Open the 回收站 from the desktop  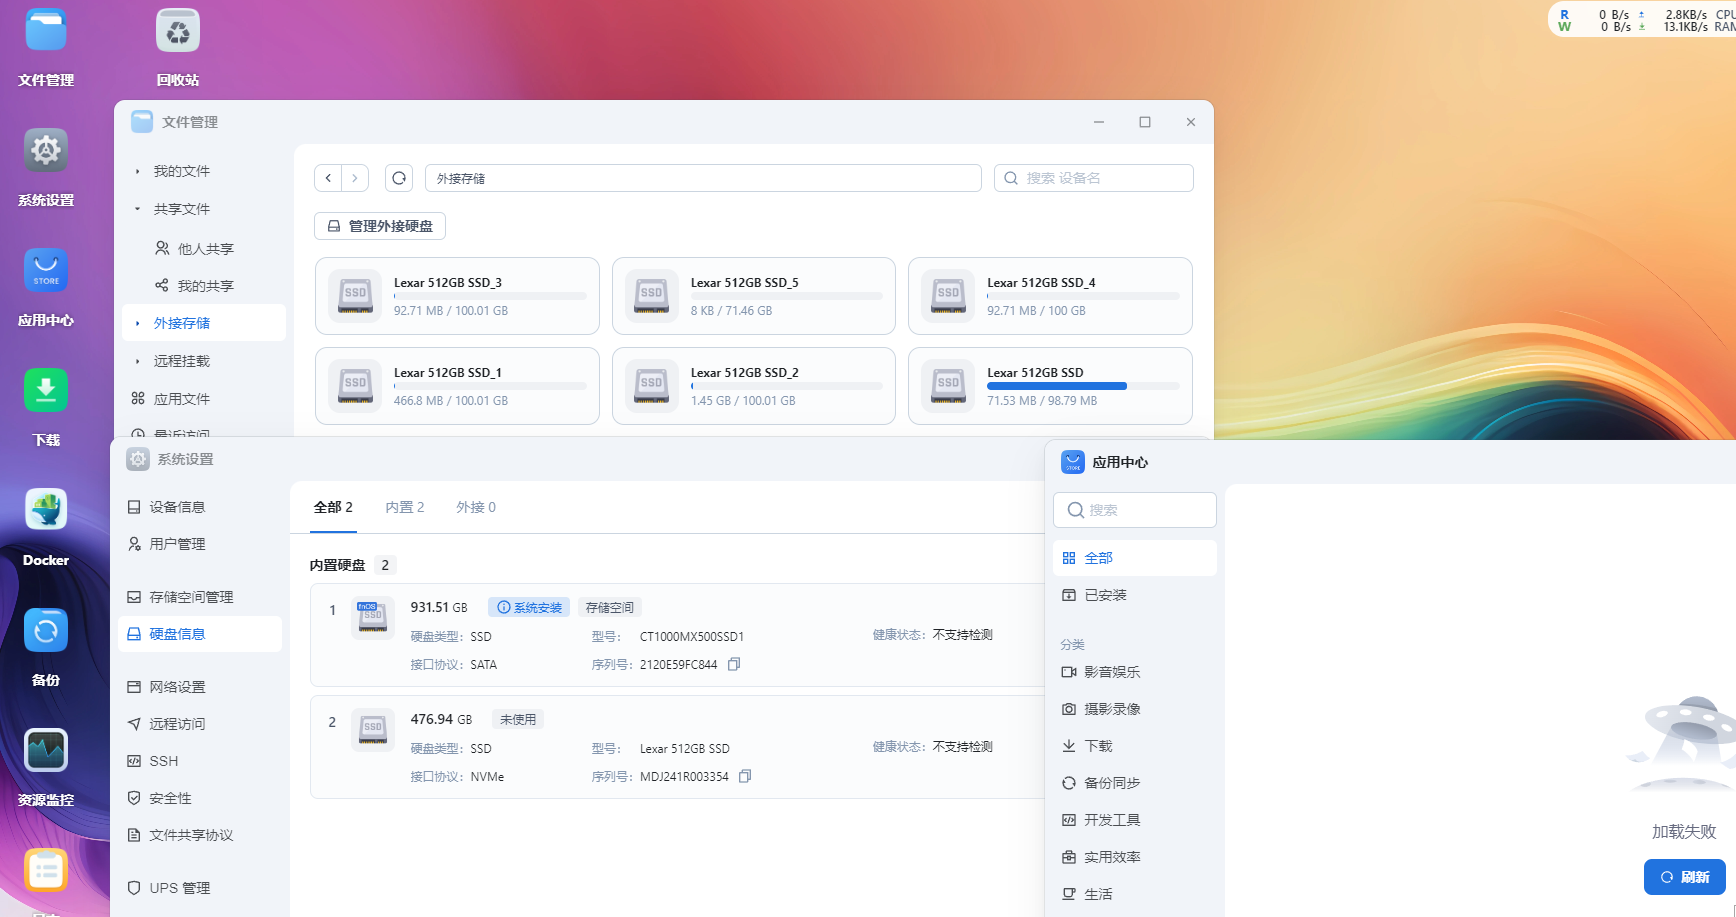[x=177, y=30]
